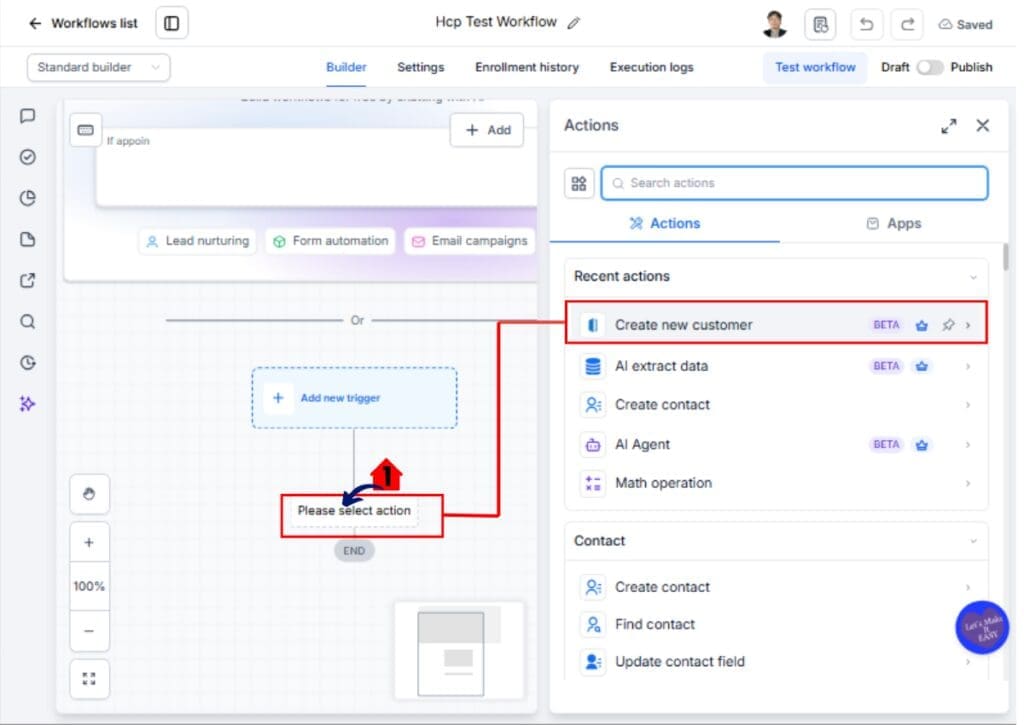Click the Test workflow button
This screenshot has height=725, width=1024.
point(815,67)
